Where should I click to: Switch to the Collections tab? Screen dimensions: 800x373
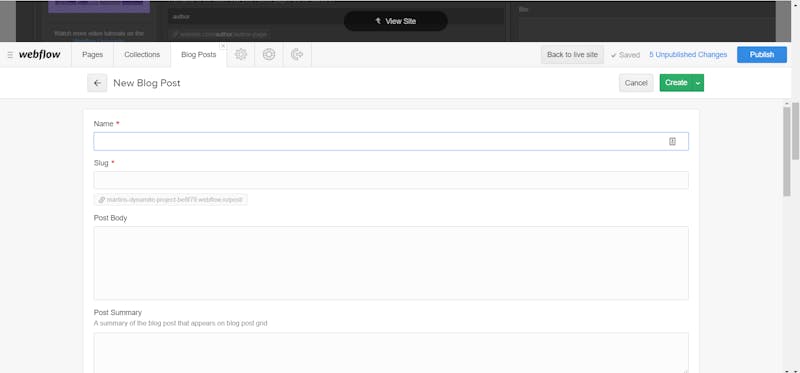142,55
